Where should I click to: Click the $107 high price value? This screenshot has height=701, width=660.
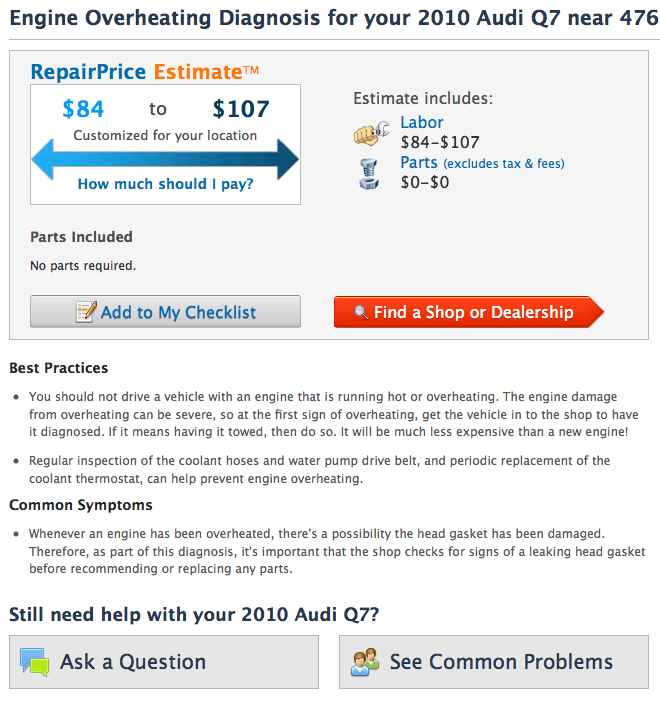240,109
